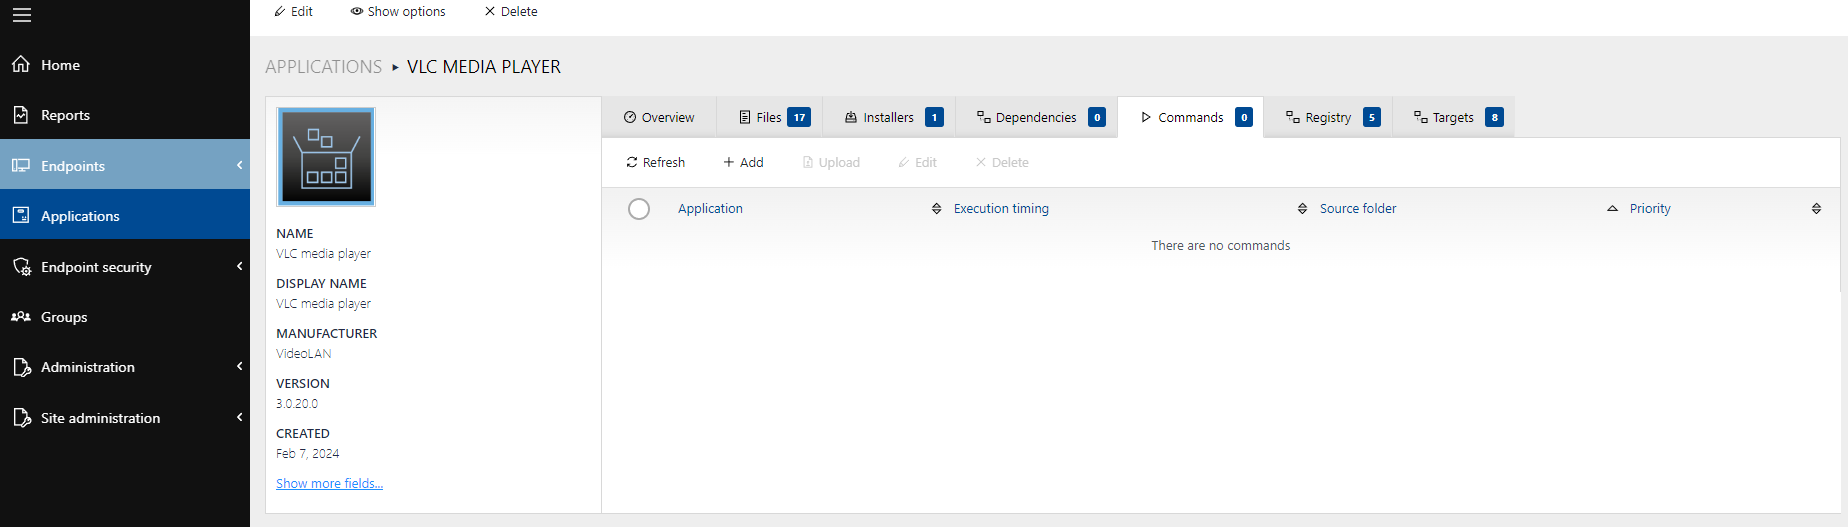
Task: Click the Home icon in sidebar
Action: click(x=21, y=65)
